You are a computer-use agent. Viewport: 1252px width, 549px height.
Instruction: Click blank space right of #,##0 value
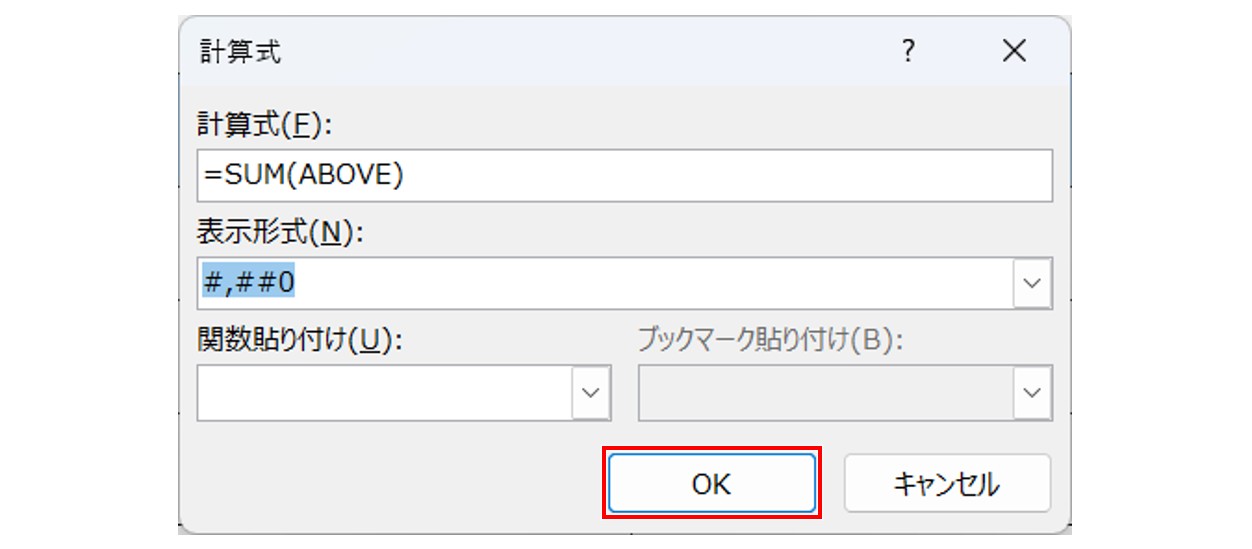pyautogui.click(x=650, y=284)
